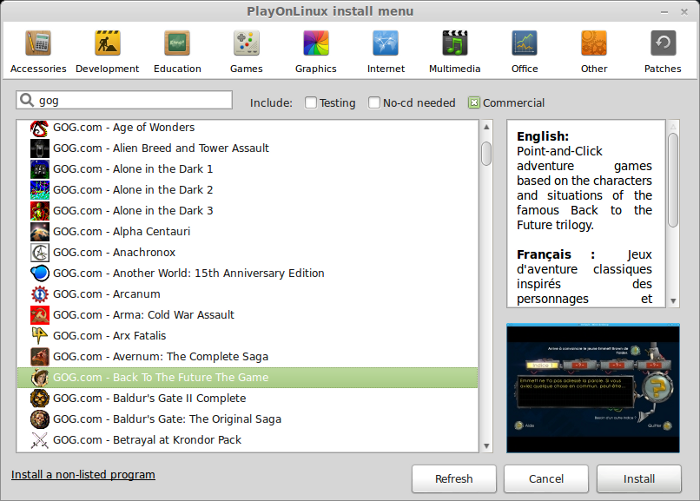Viewport: 700px width, 501px height.
Task: Select GOG.com - Baldur's Gate: The Original Saga
Action: pos(247,419)
